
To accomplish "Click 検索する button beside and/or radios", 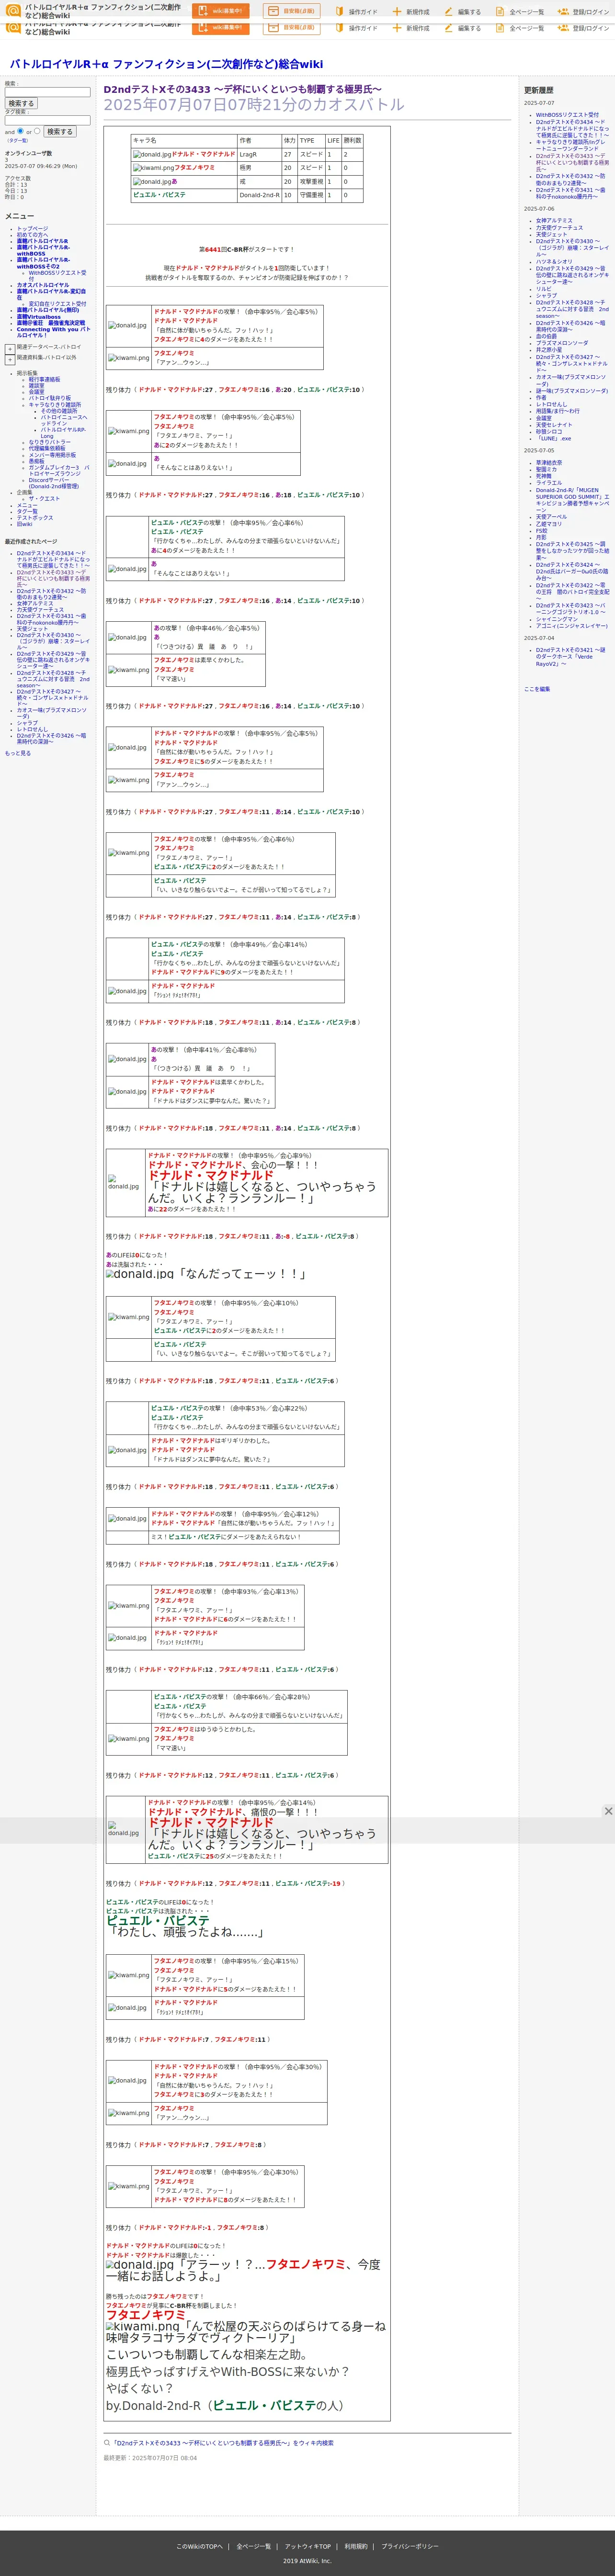I will pyautogui.click(x=59, y=131).
